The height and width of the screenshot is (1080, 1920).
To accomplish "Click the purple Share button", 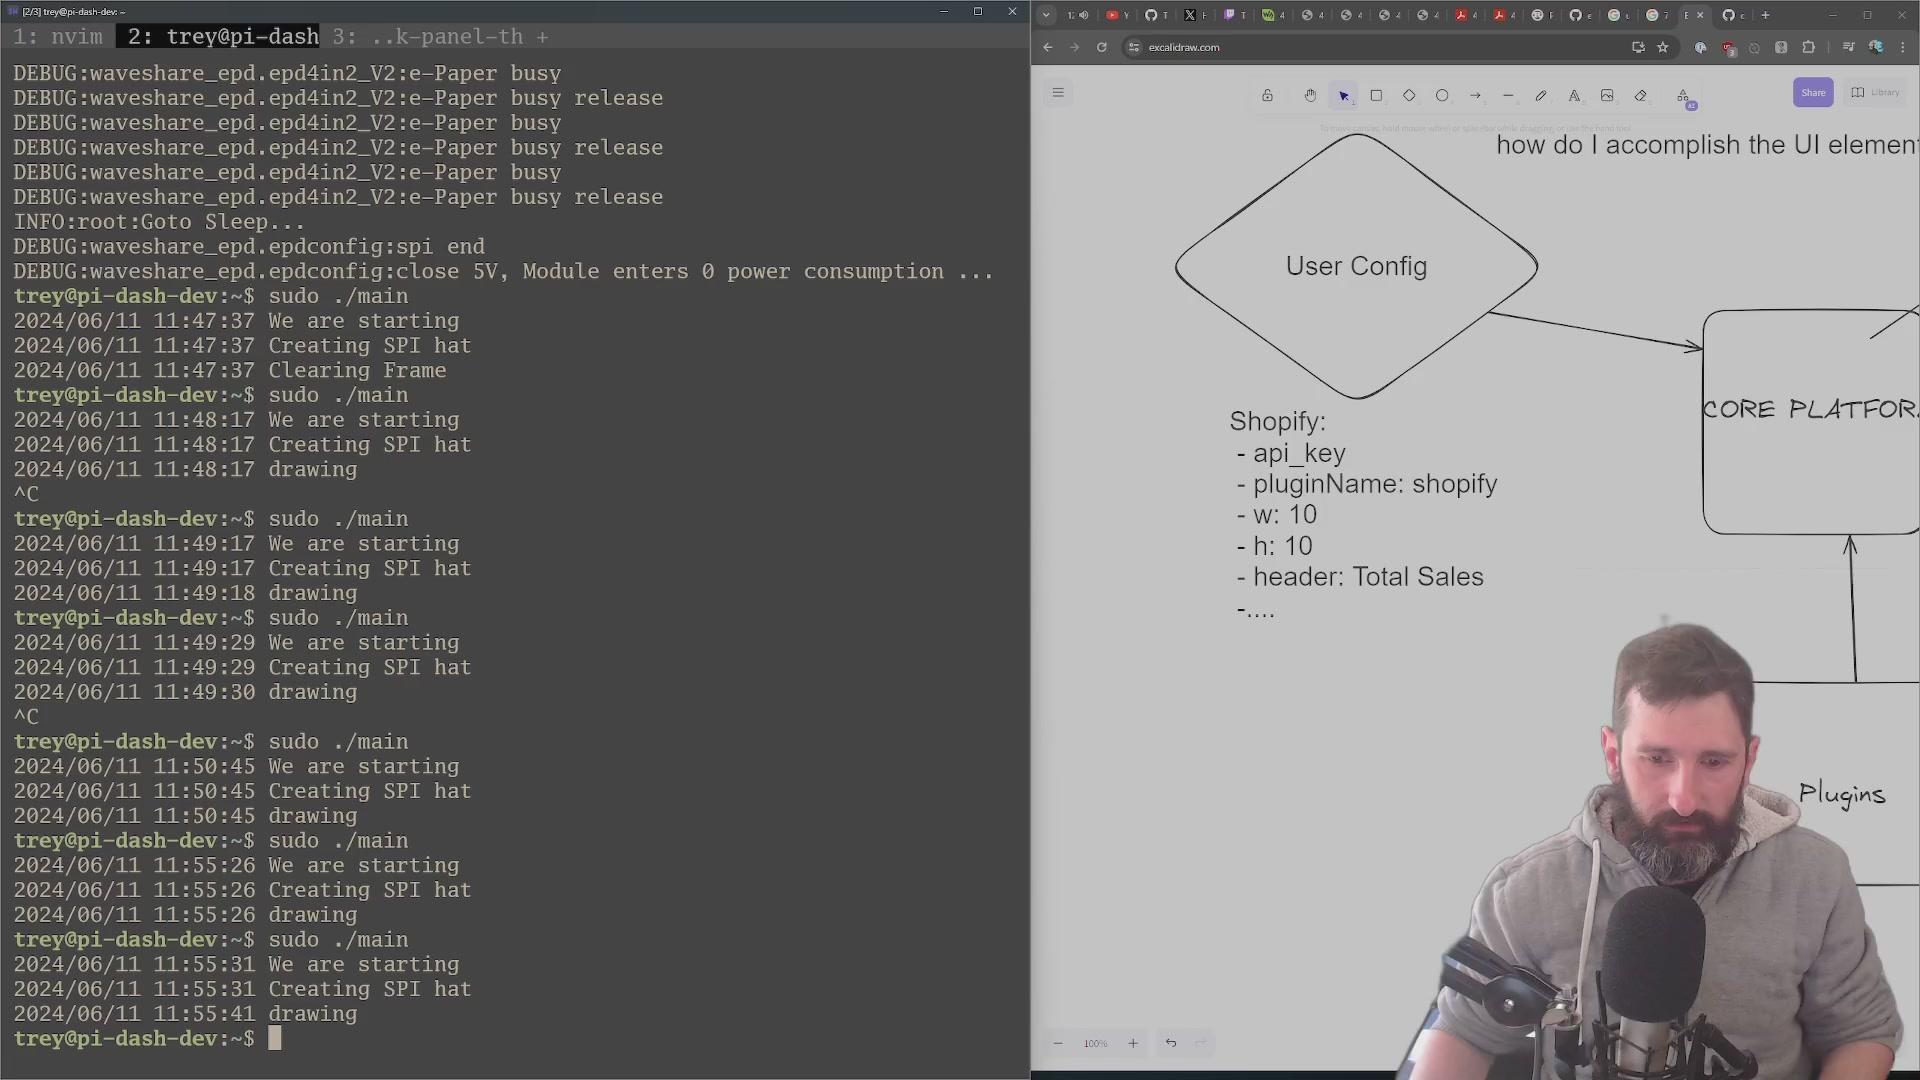I will coord(1813,93).
